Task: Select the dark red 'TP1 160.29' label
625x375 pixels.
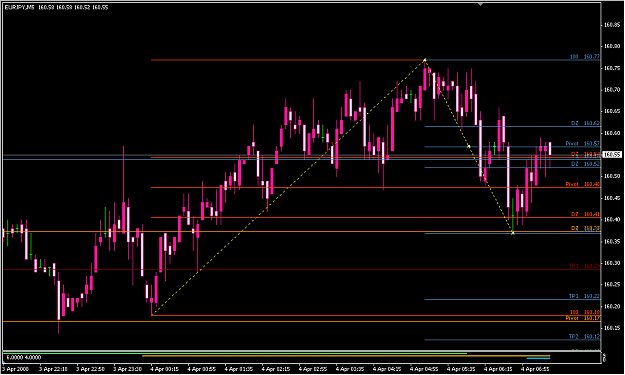Action: [584, 266]
